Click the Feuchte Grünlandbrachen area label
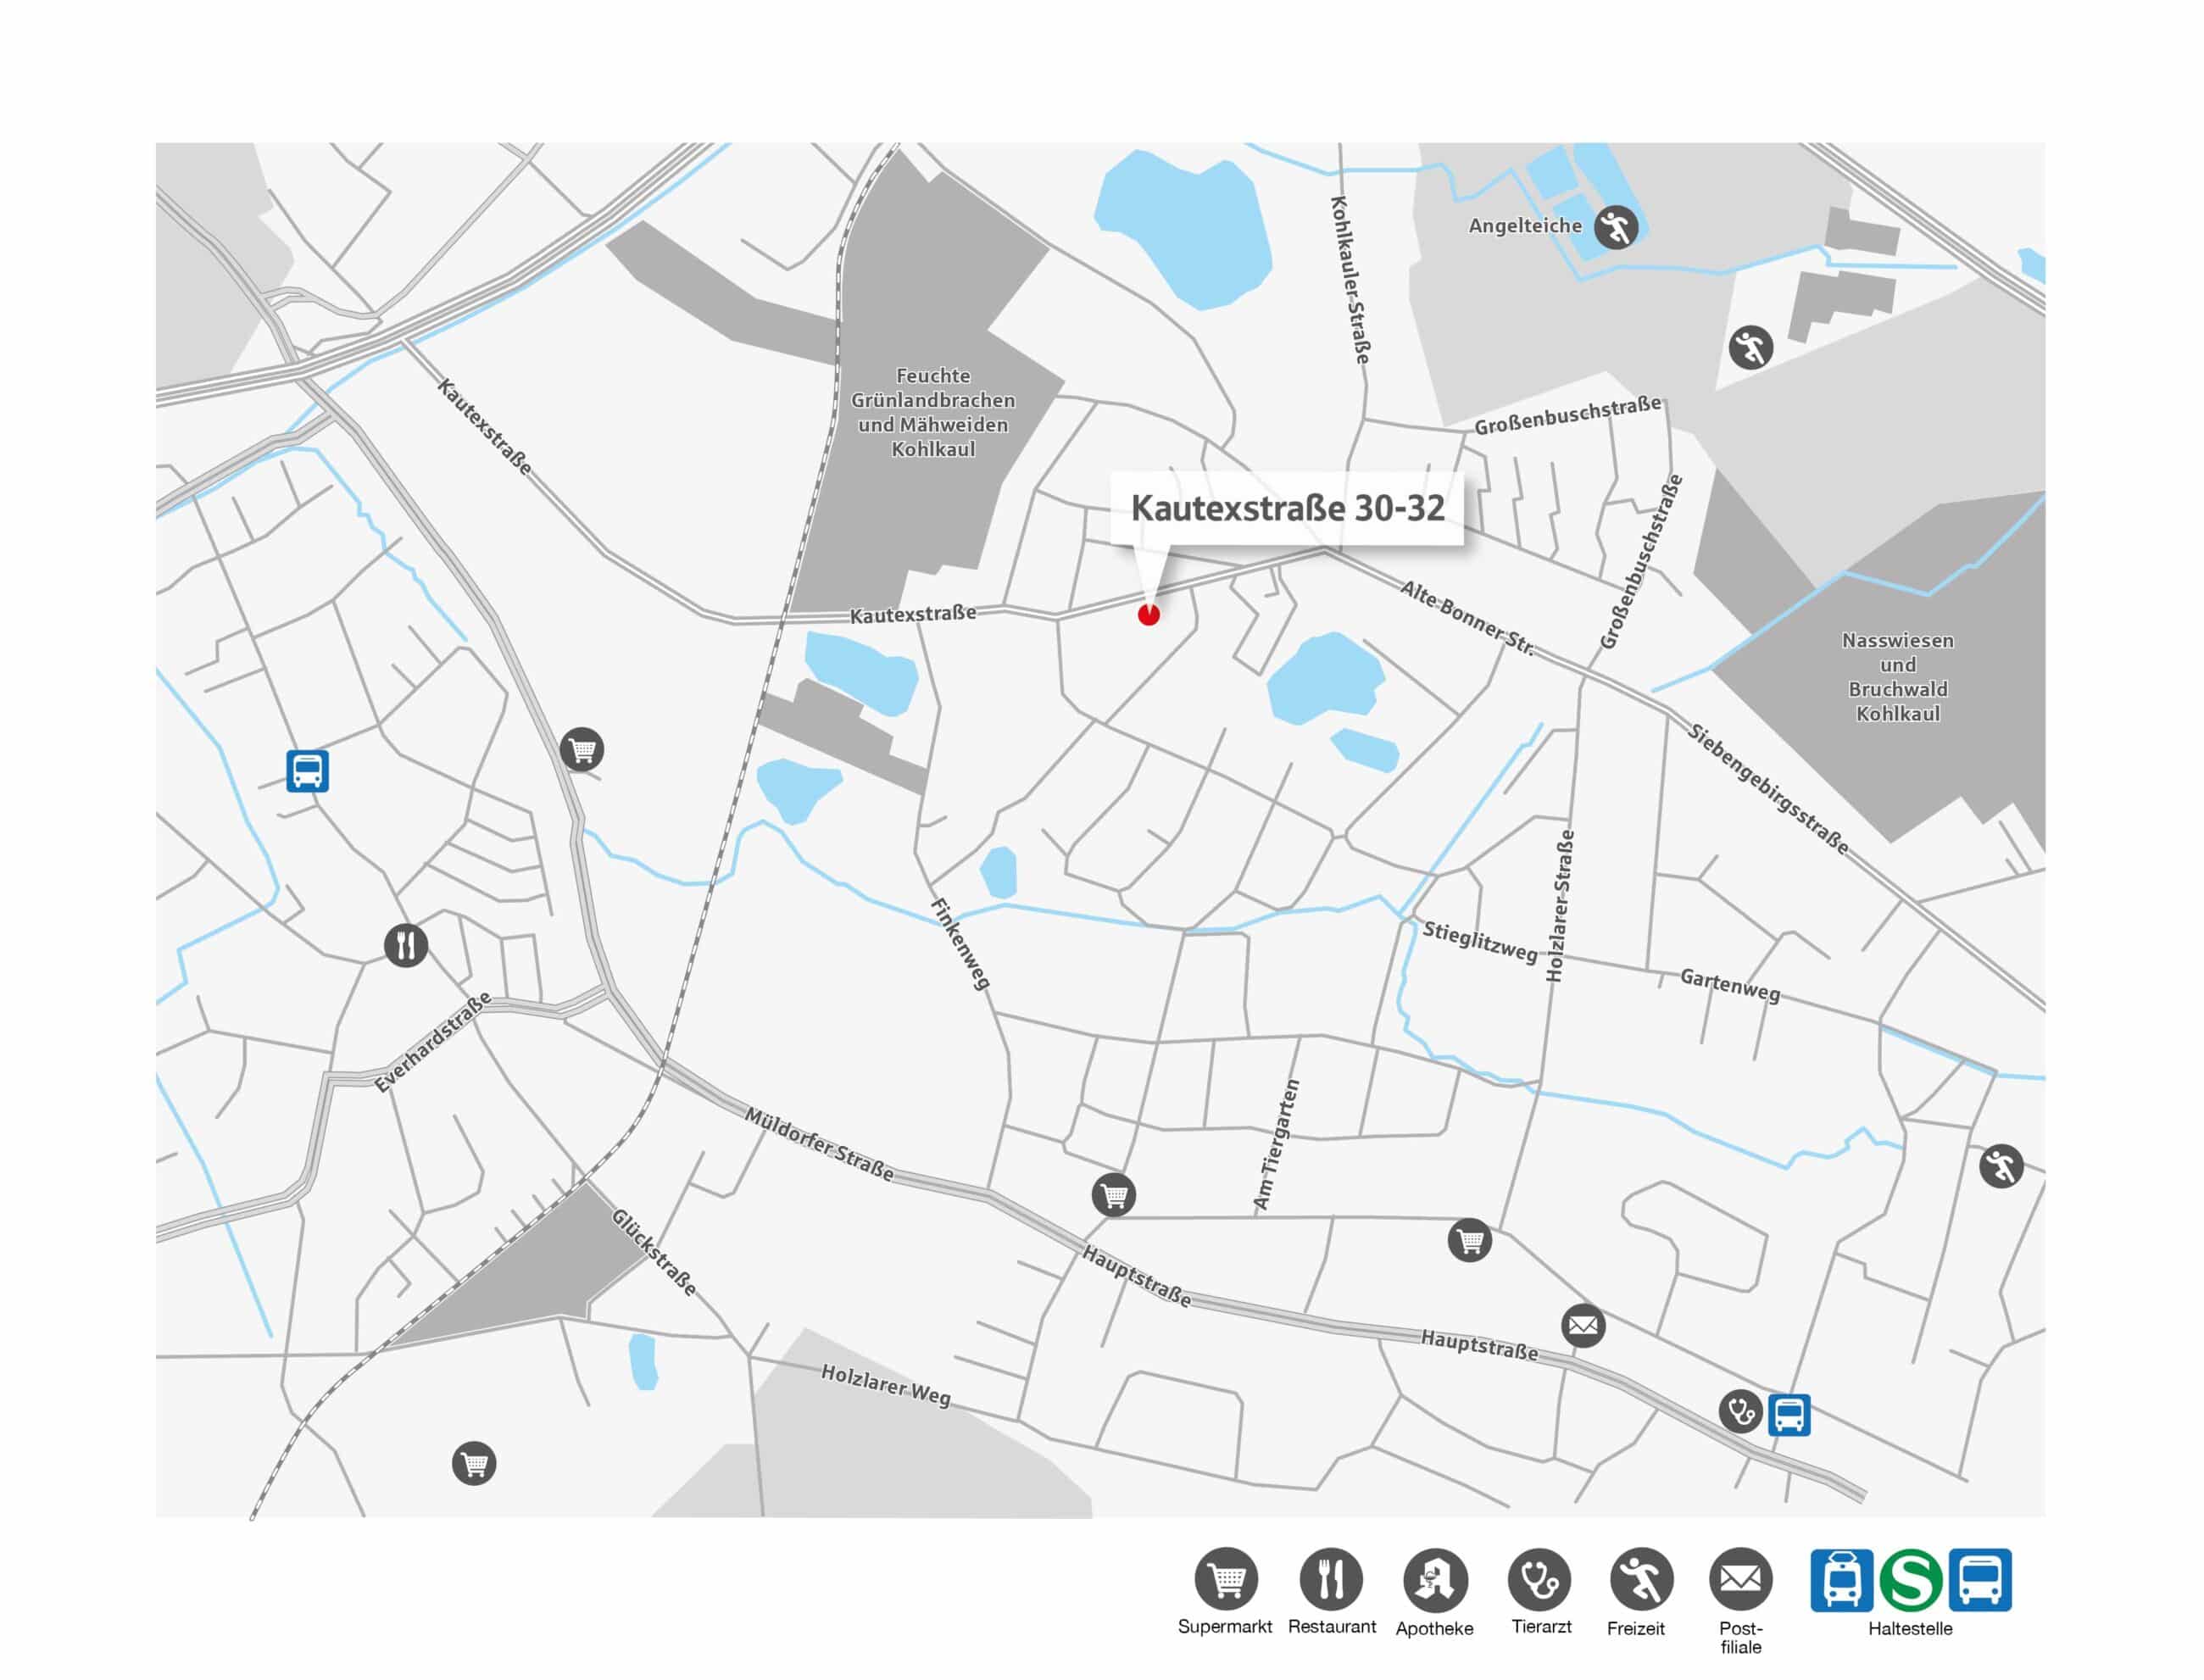Viewport: 2204px width, 1680px height. point(933,412)
